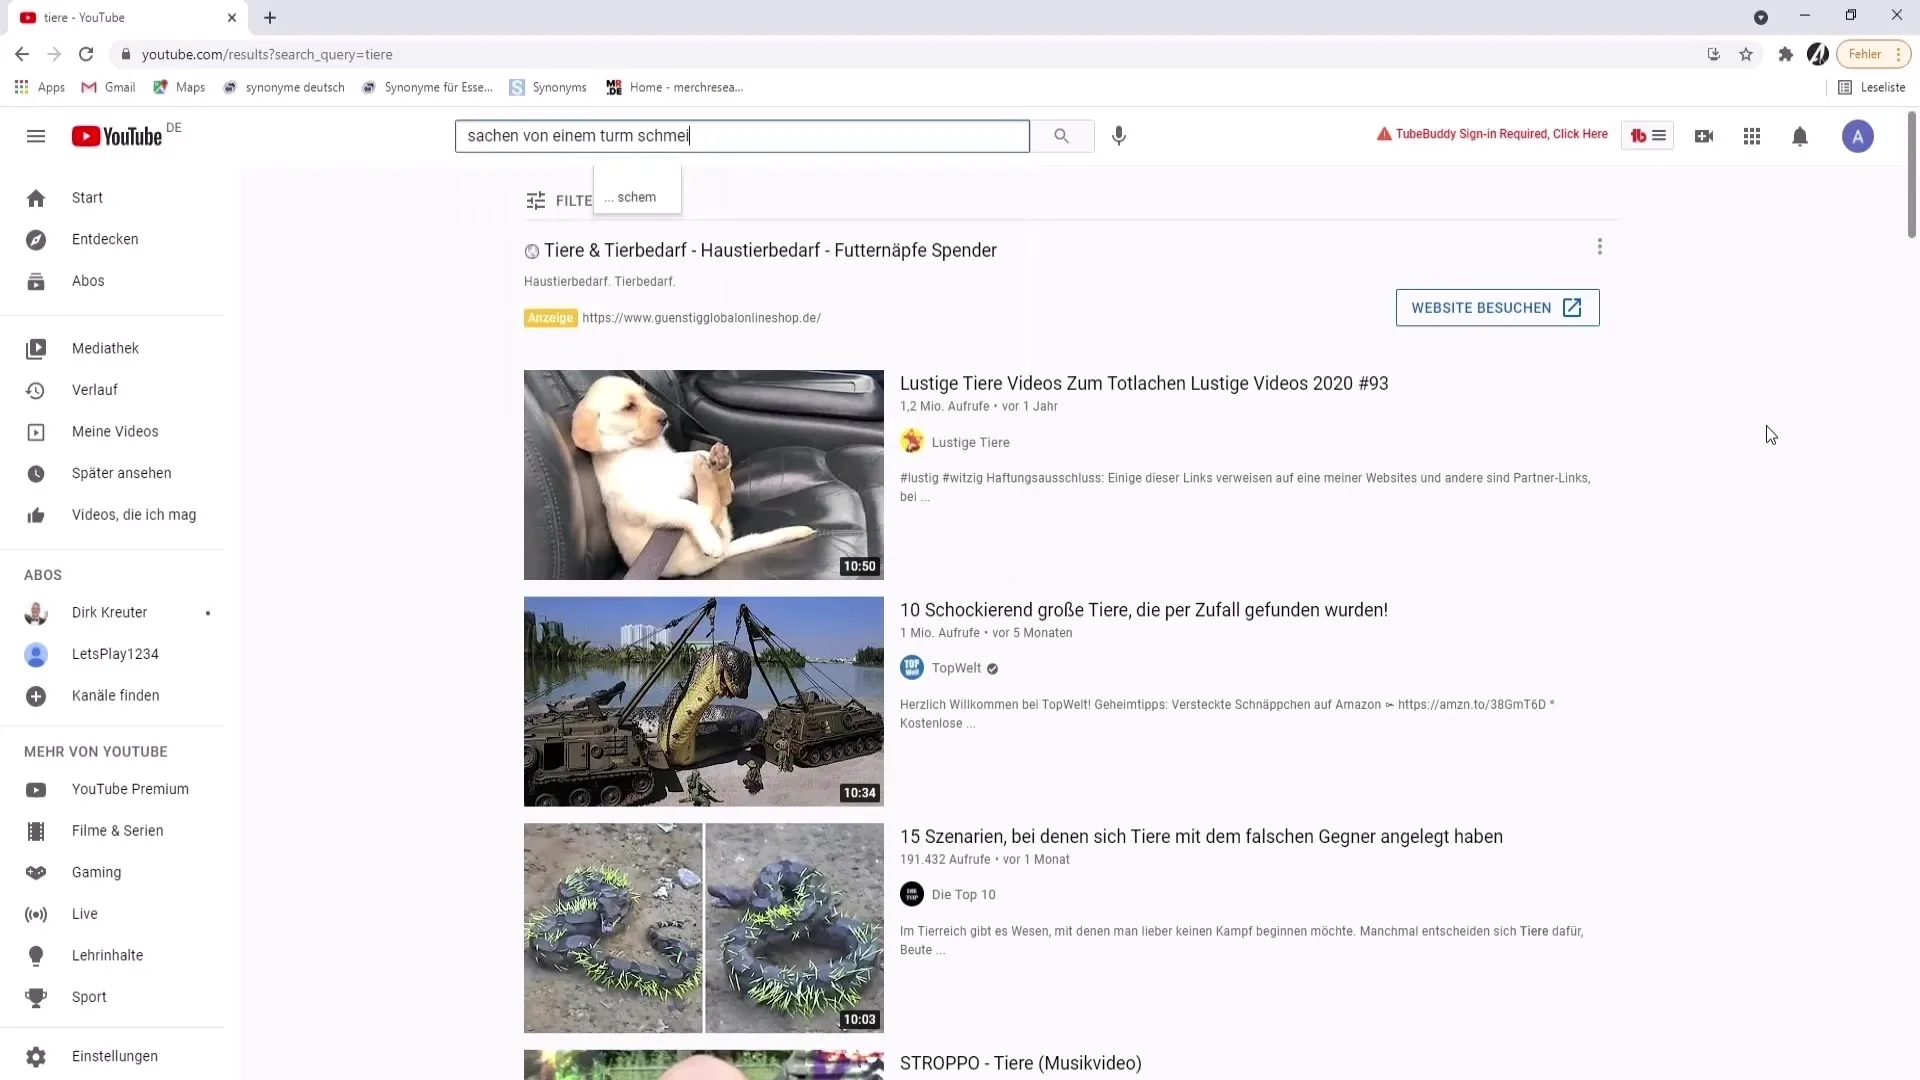Click the YouTube search icon
The height and width of the screenshot is (1080, 1920).
(x=1063, y=135)
